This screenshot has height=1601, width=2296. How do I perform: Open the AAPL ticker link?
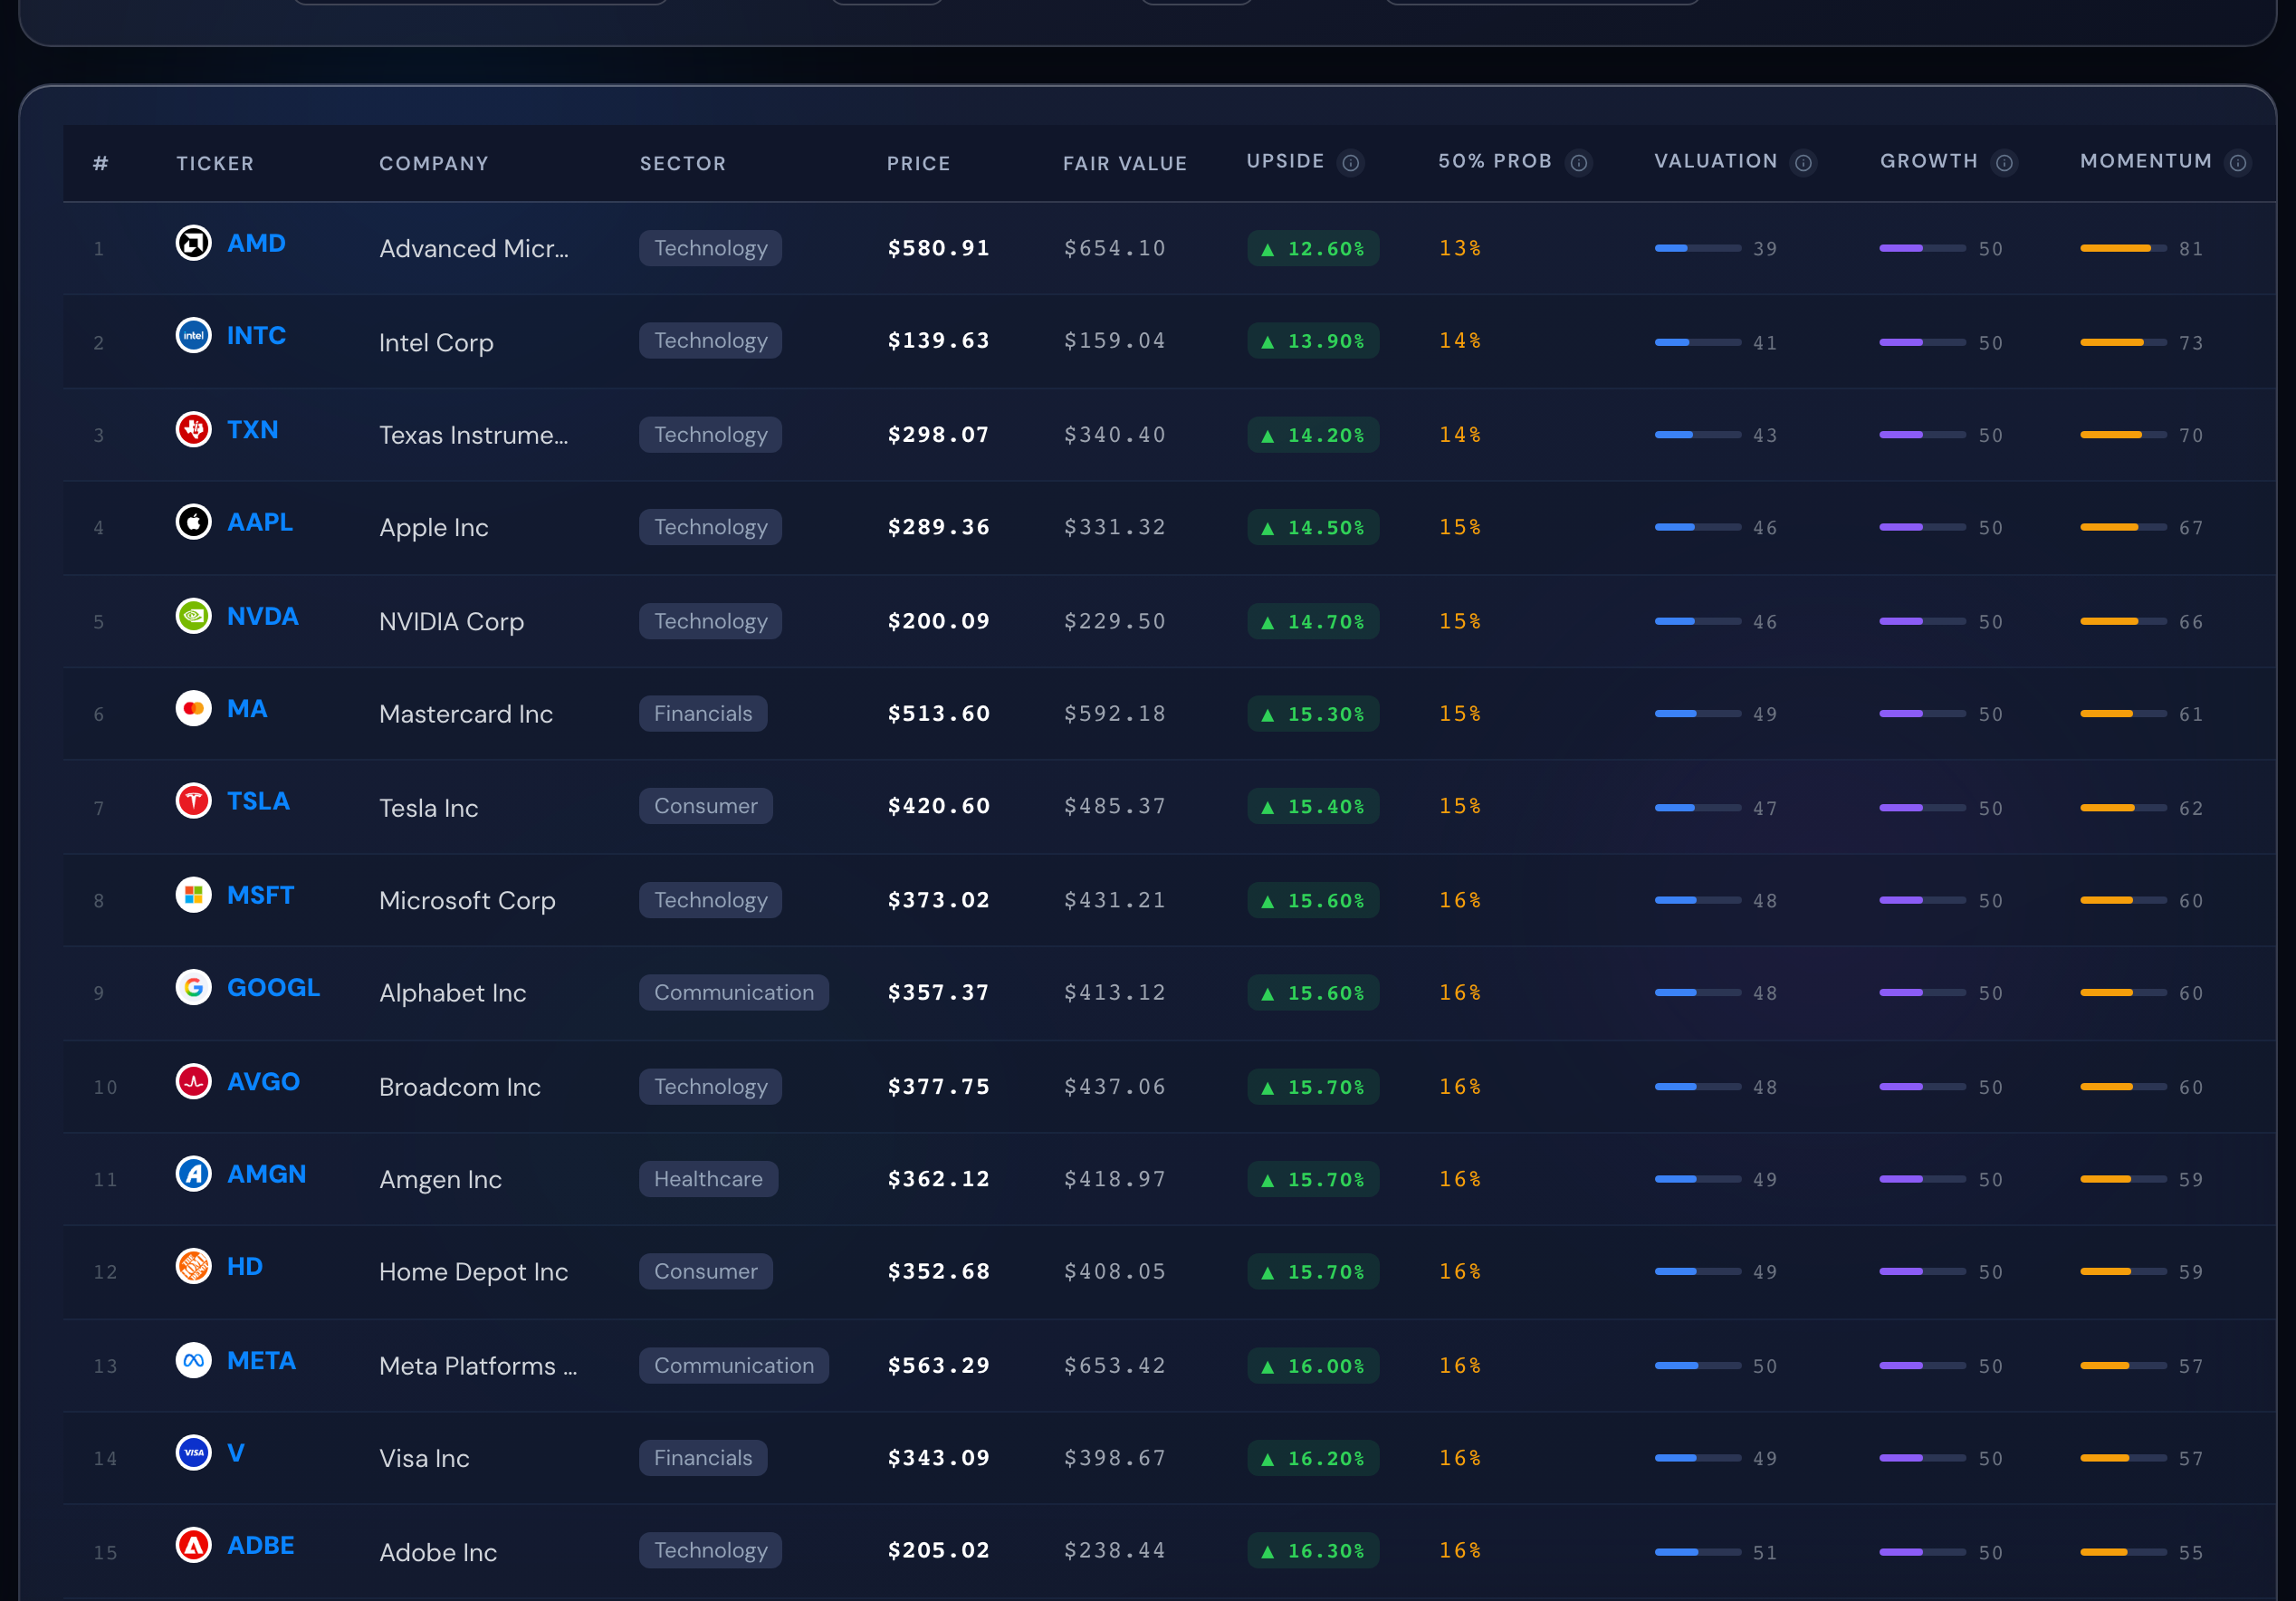click(x=260, y=521)
